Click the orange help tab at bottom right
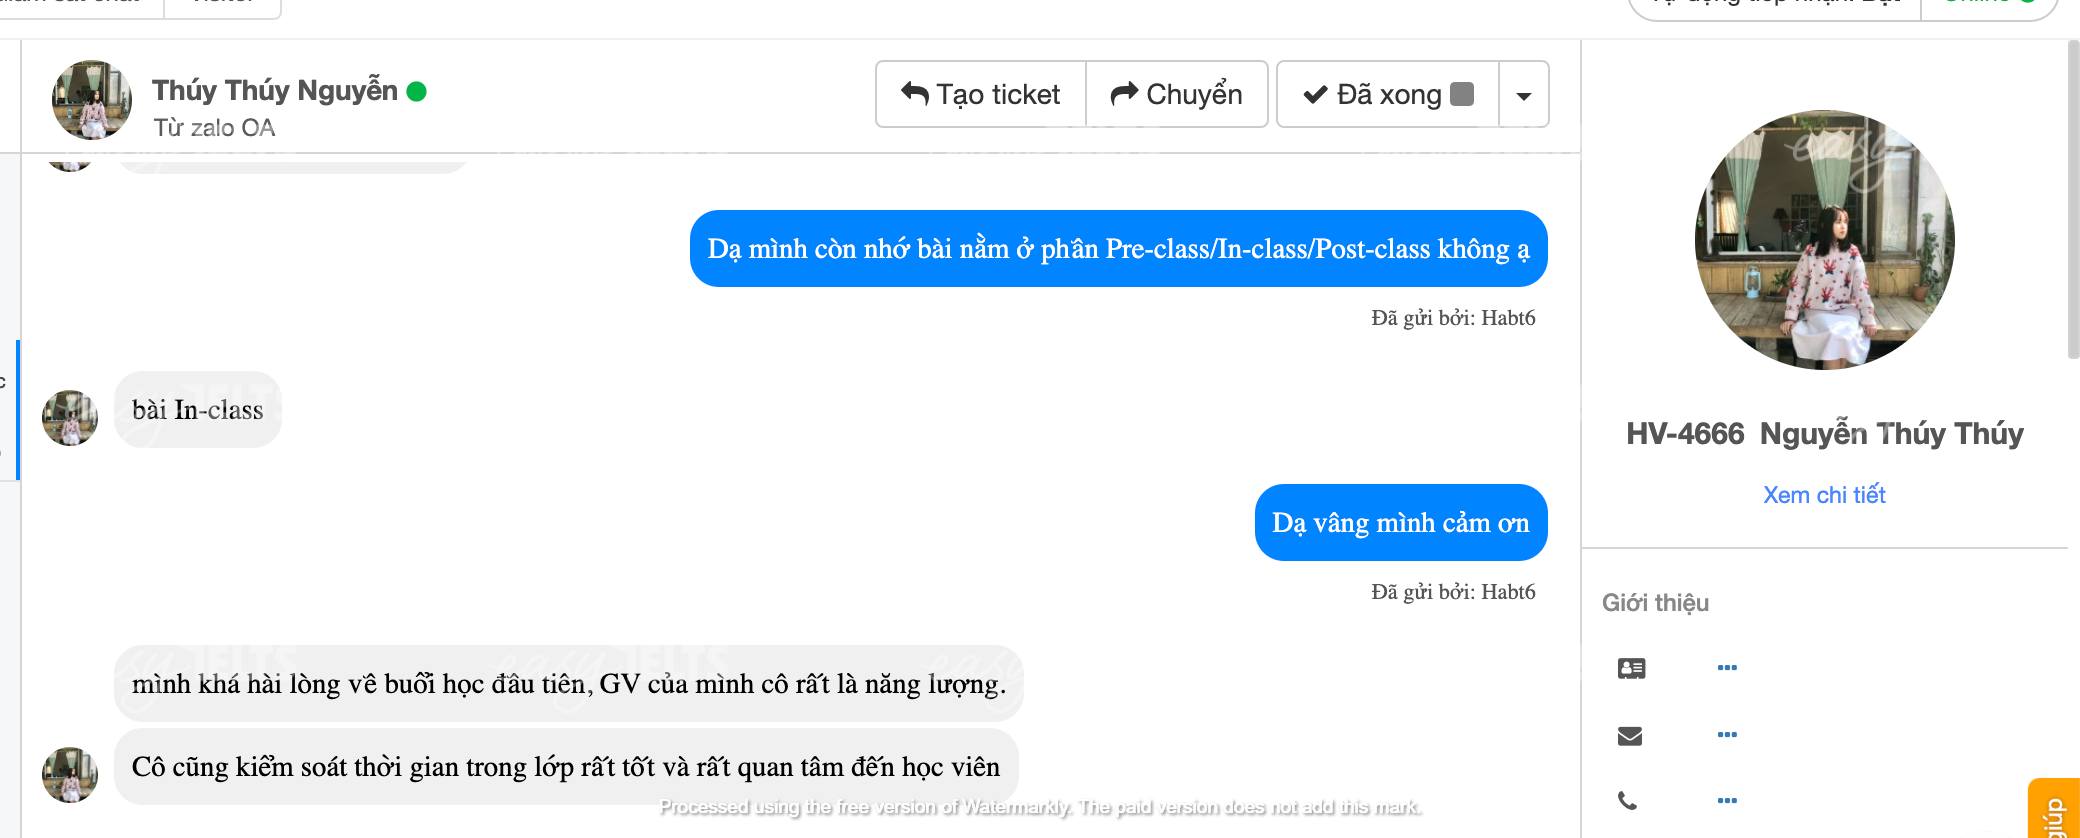 (x=2054, y=808)
